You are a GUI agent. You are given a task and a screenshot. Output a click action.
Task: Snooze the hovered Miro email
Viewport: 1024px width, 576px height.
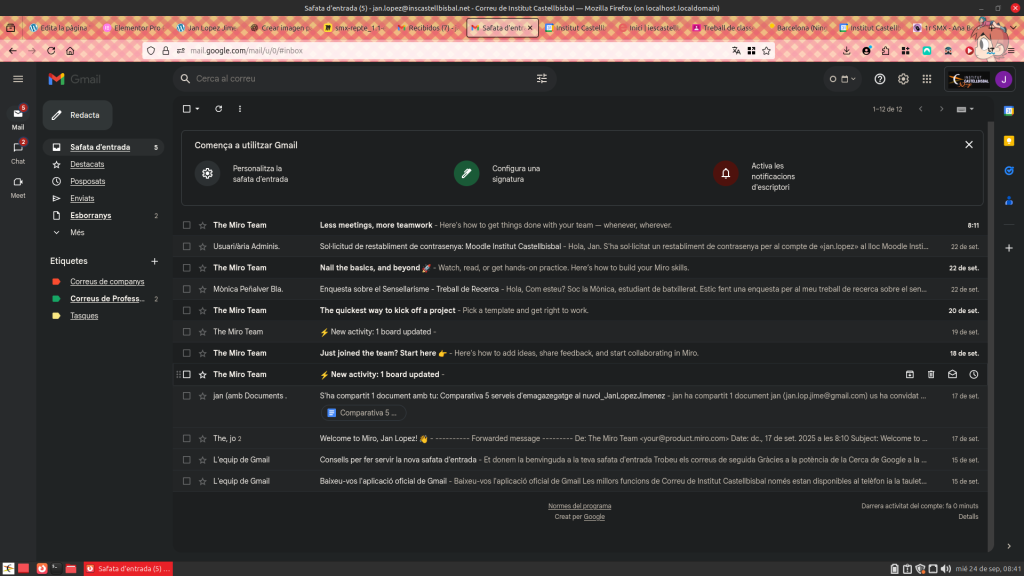974,374
